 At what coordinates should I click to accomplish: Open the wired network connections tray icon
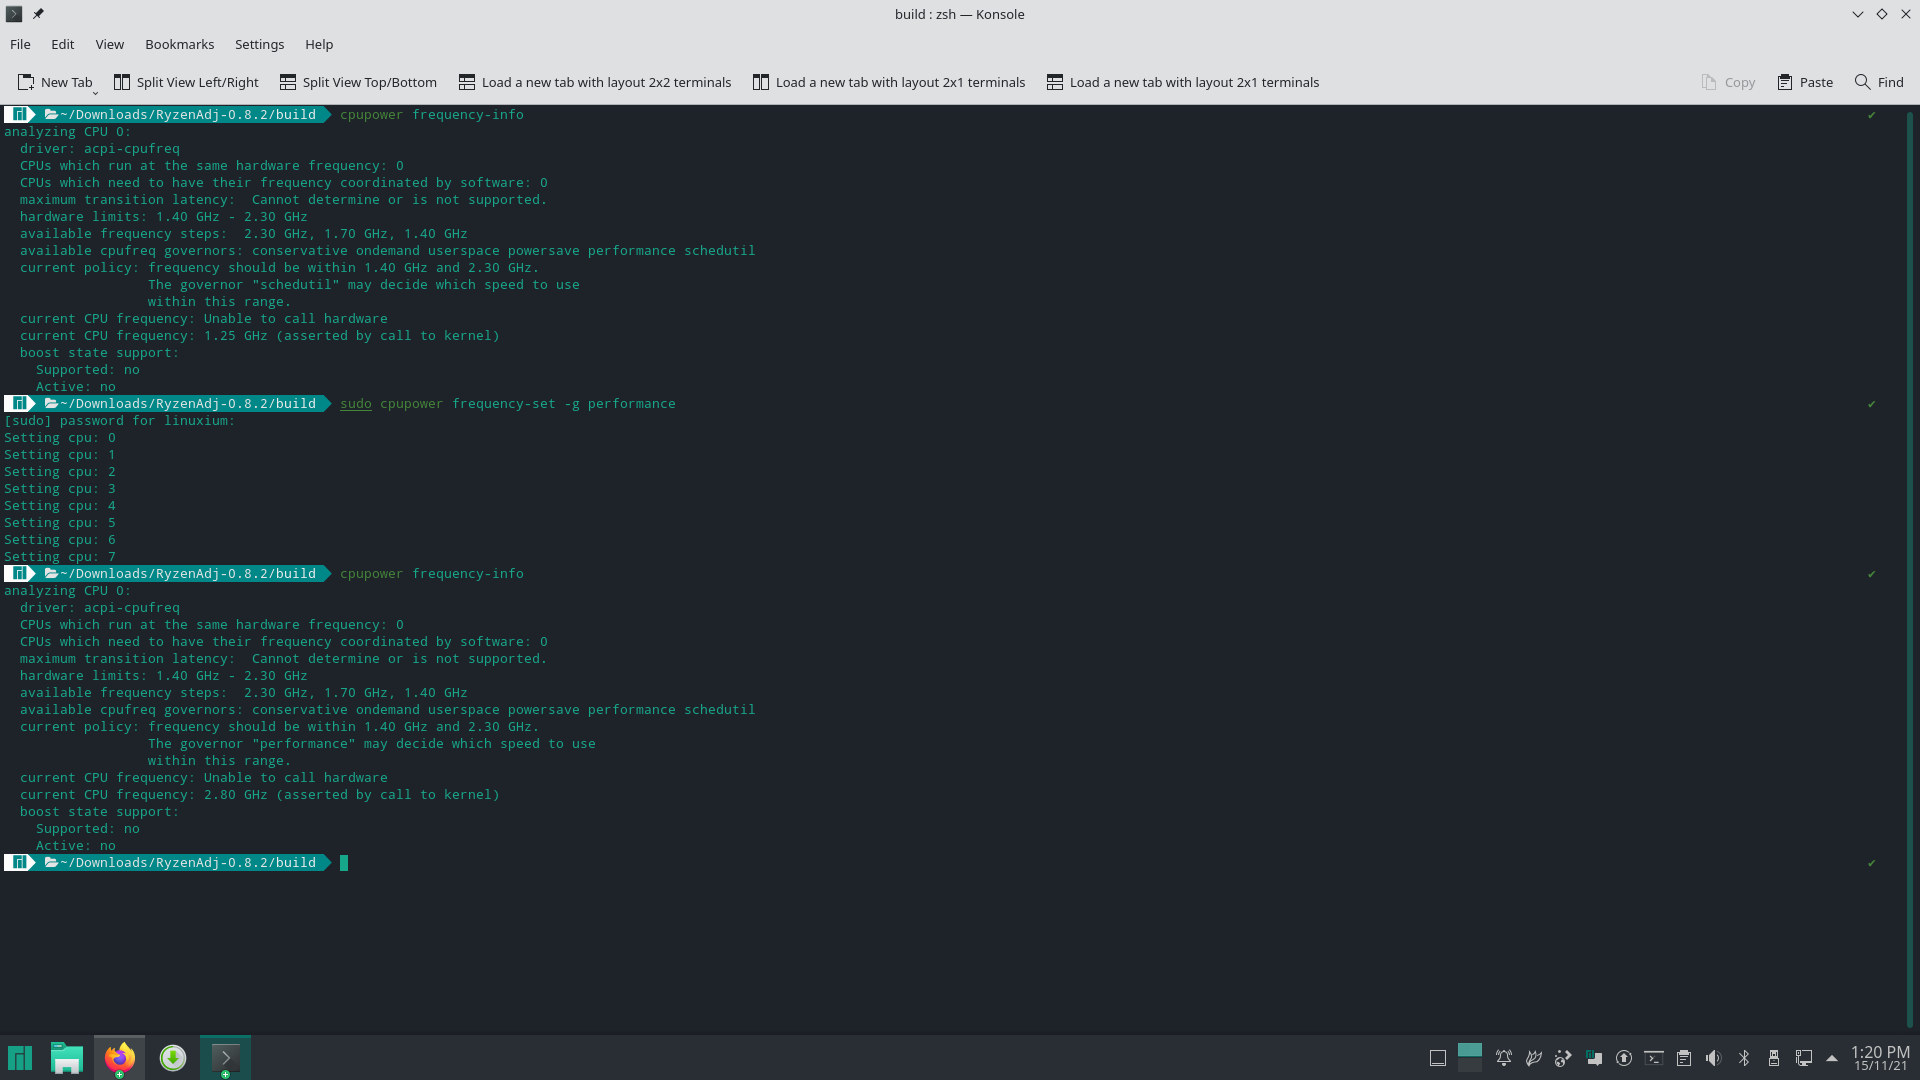(1804, 1058)
